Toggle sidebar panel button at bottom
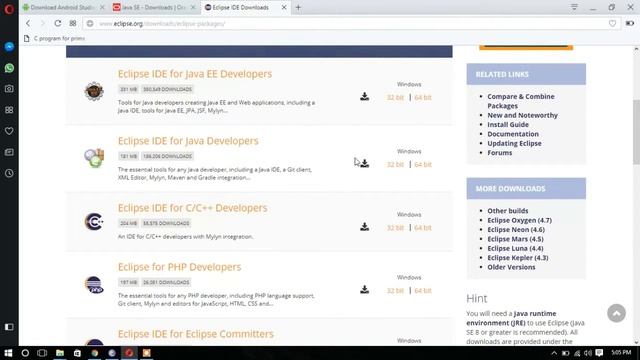This screenshot has width=640, height=360. (9, 327)
